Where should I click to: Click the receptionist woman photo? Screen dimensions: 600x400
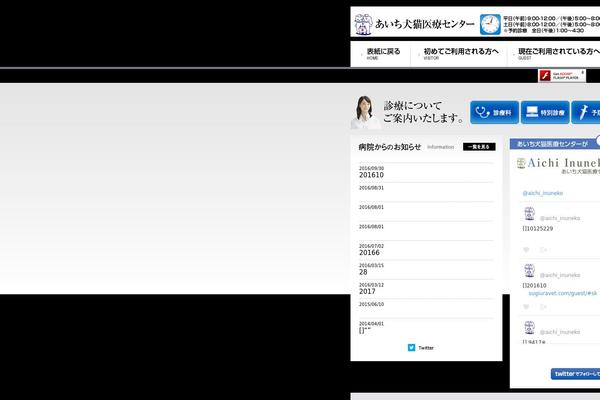point(365,112)
